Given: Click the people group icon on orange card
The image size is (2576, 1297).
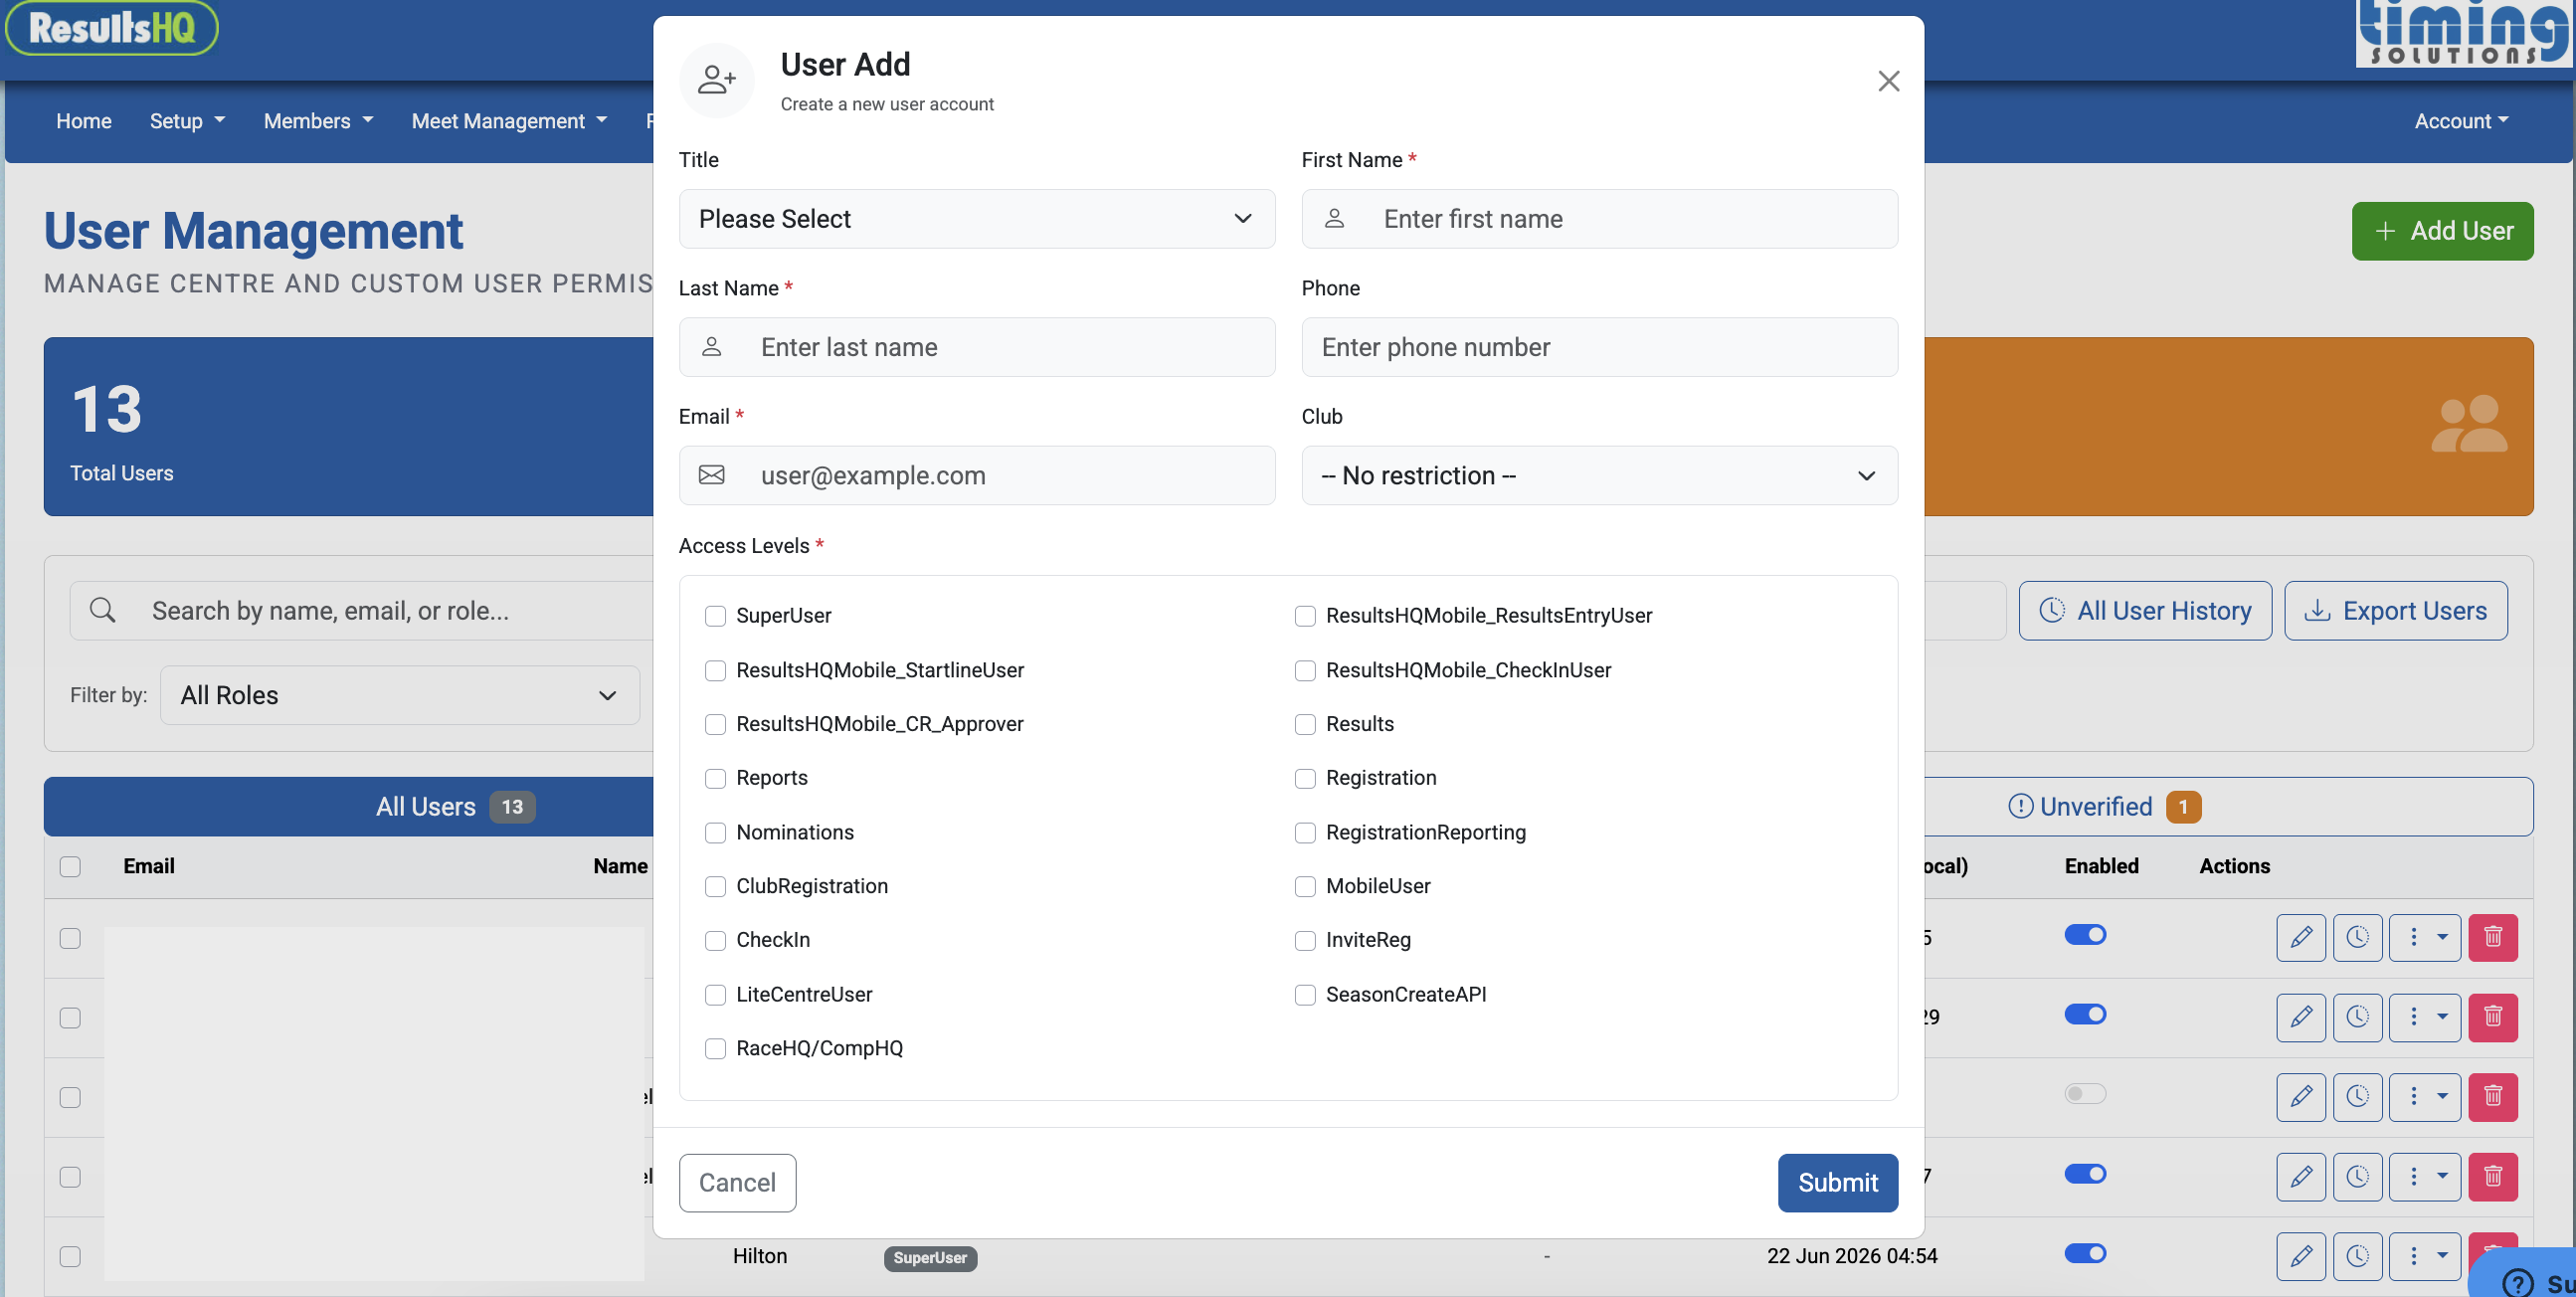Looking at the screenshot, I should tap(2468, 424).
